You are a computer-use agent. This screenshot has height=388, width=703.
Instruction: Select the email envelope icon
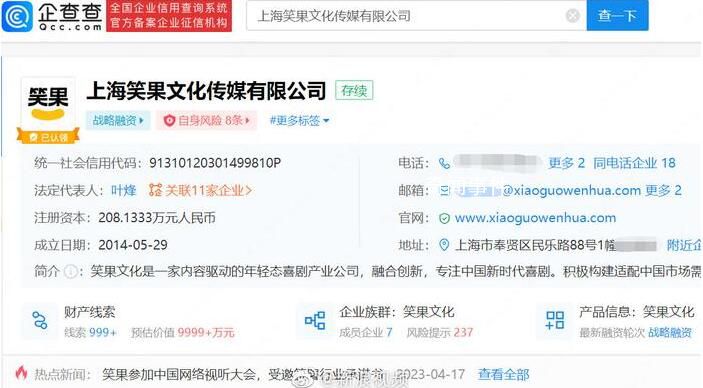tap(444, 191)
